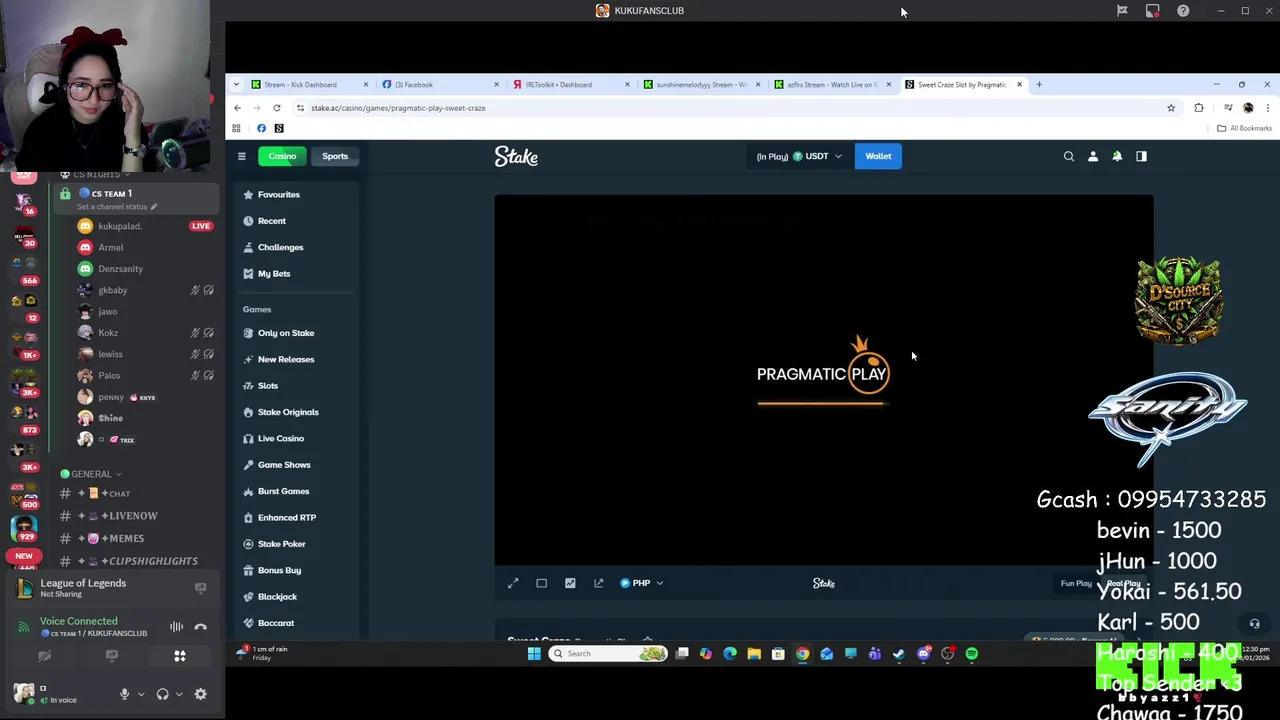Reload the Stake page

point(277,108)
